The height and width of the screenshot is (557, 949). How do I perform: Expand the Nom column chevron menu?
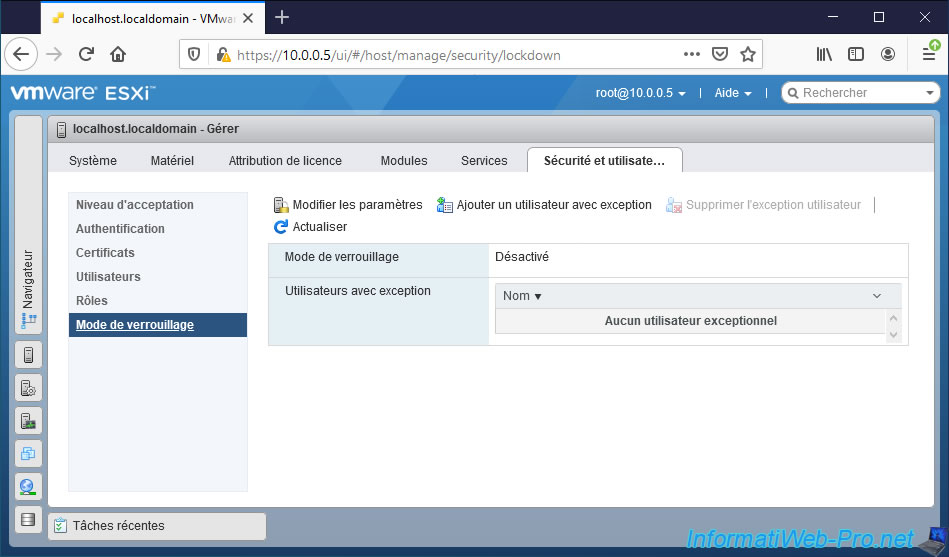(877, 296)
